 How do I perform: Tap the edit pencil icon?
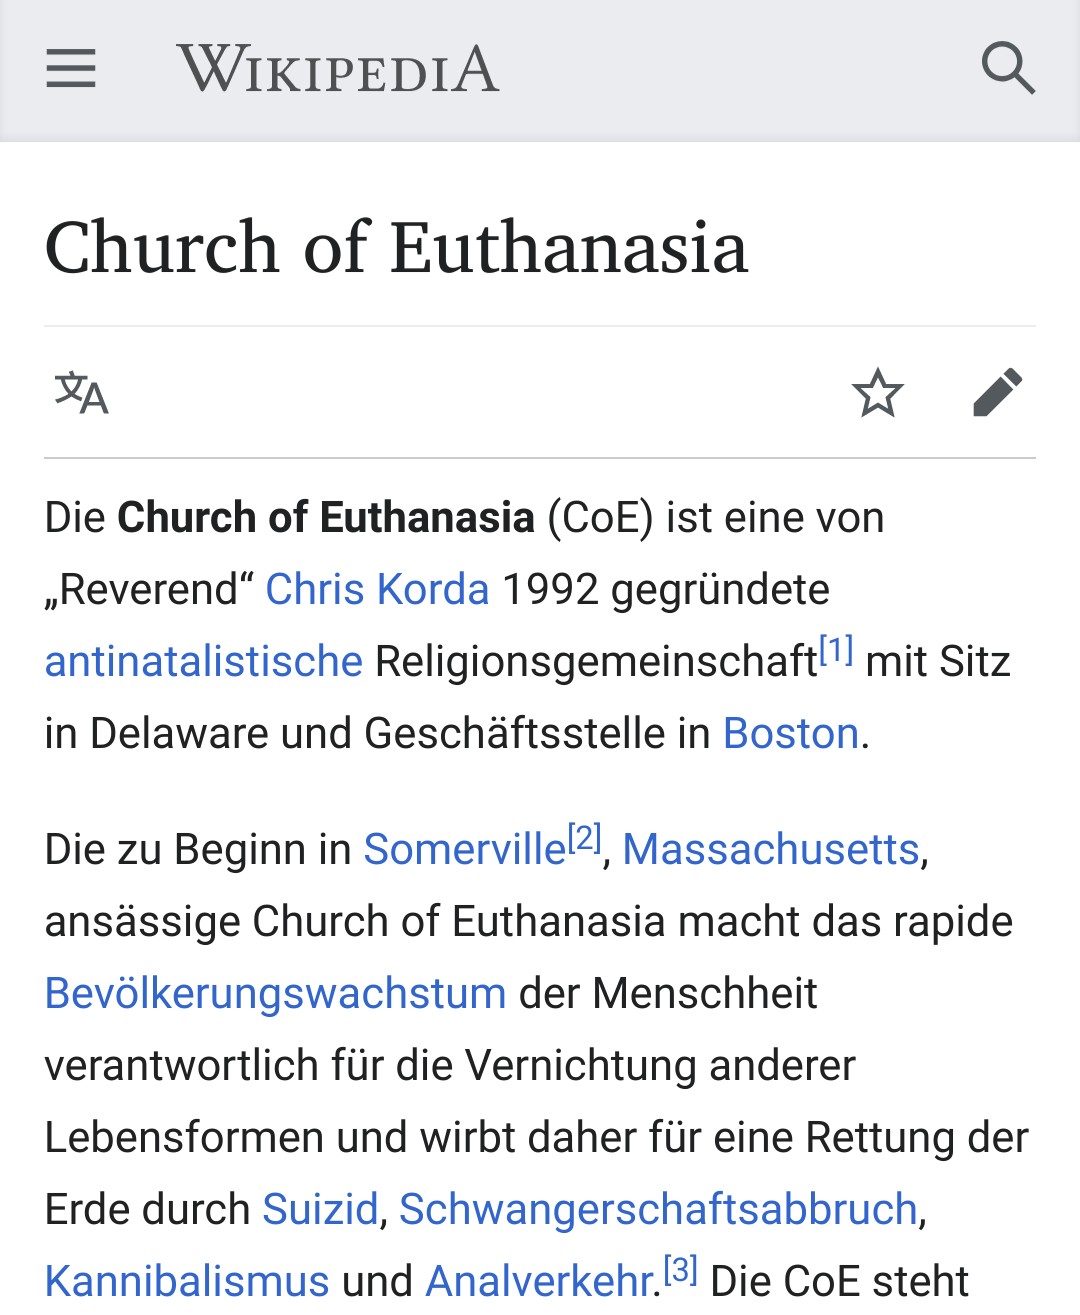pyautogui.click(x=997, y=392)
